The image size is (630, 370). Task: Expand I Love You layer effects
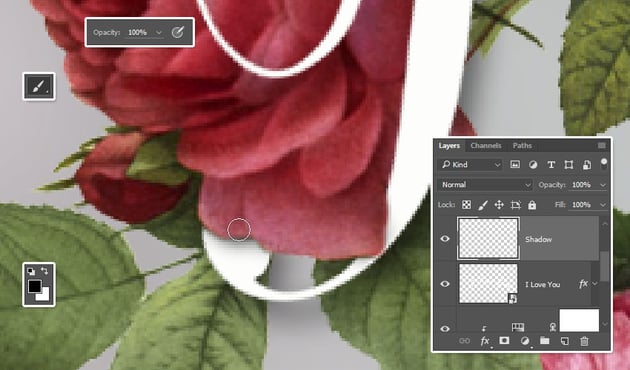coord(595,284)
